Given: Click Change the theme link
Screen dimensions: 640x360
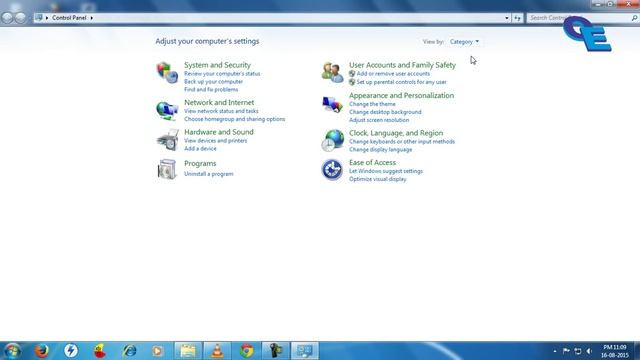Looking at the screenshot, I should (372, 104).
